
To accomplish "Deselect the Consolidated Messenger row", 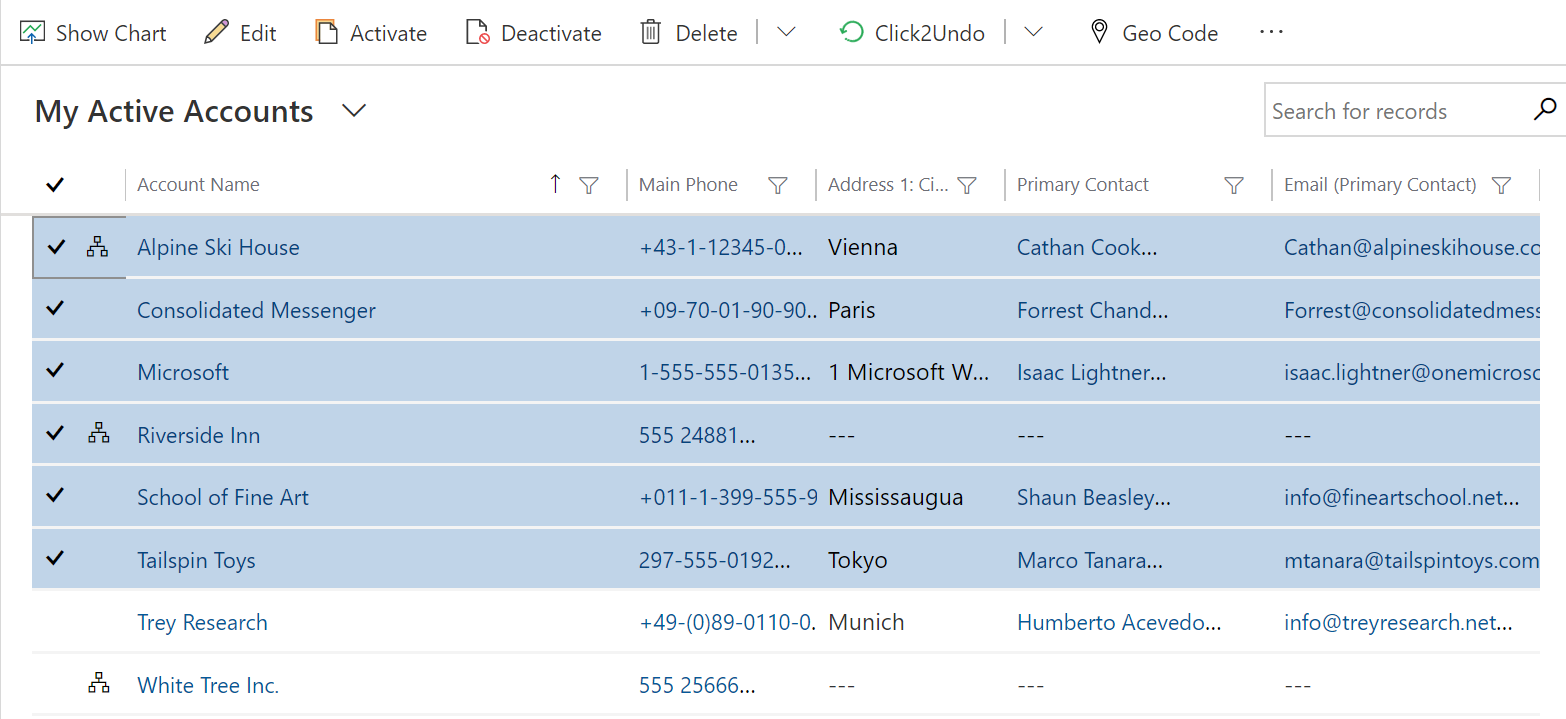I will pos(55,308).
